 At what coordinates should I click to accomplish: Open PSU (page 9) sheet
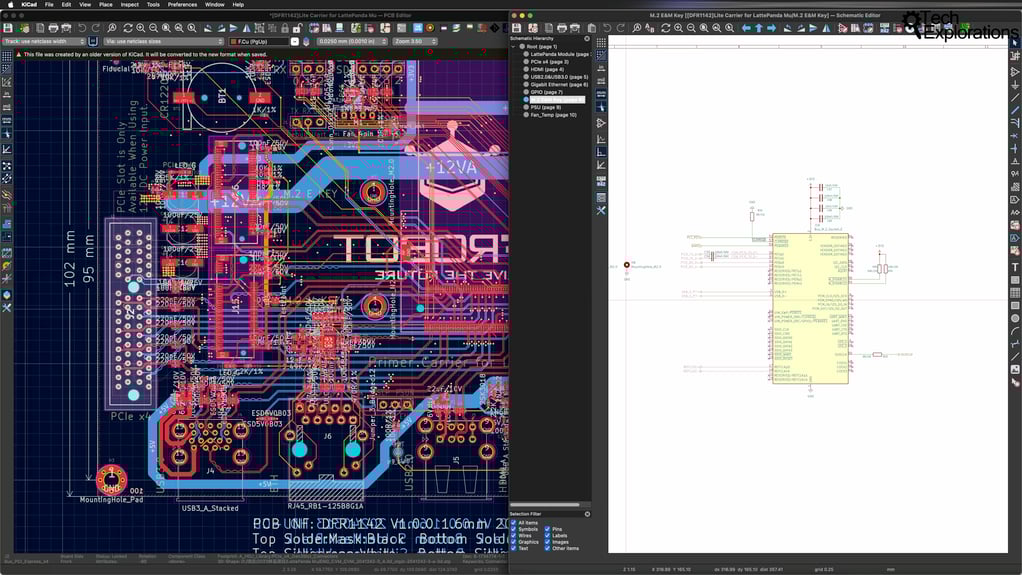(x=542, y=108)
